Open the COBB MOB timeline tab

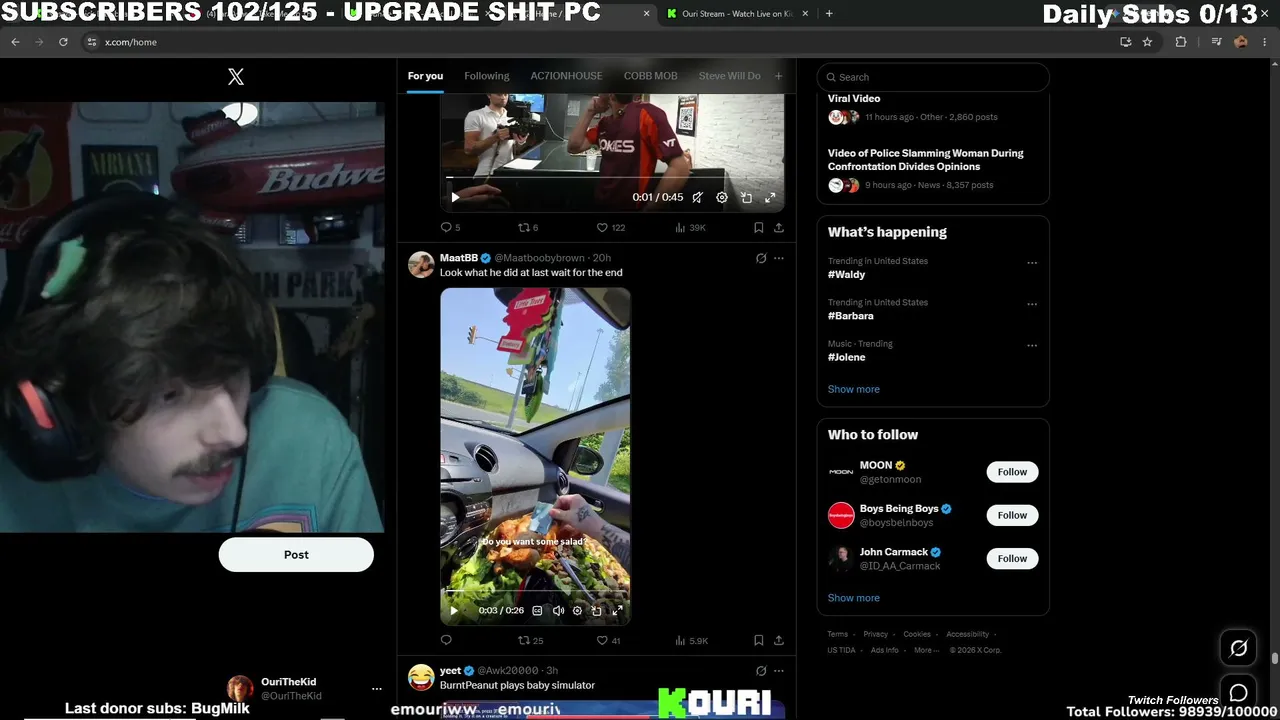click(651, 76)
